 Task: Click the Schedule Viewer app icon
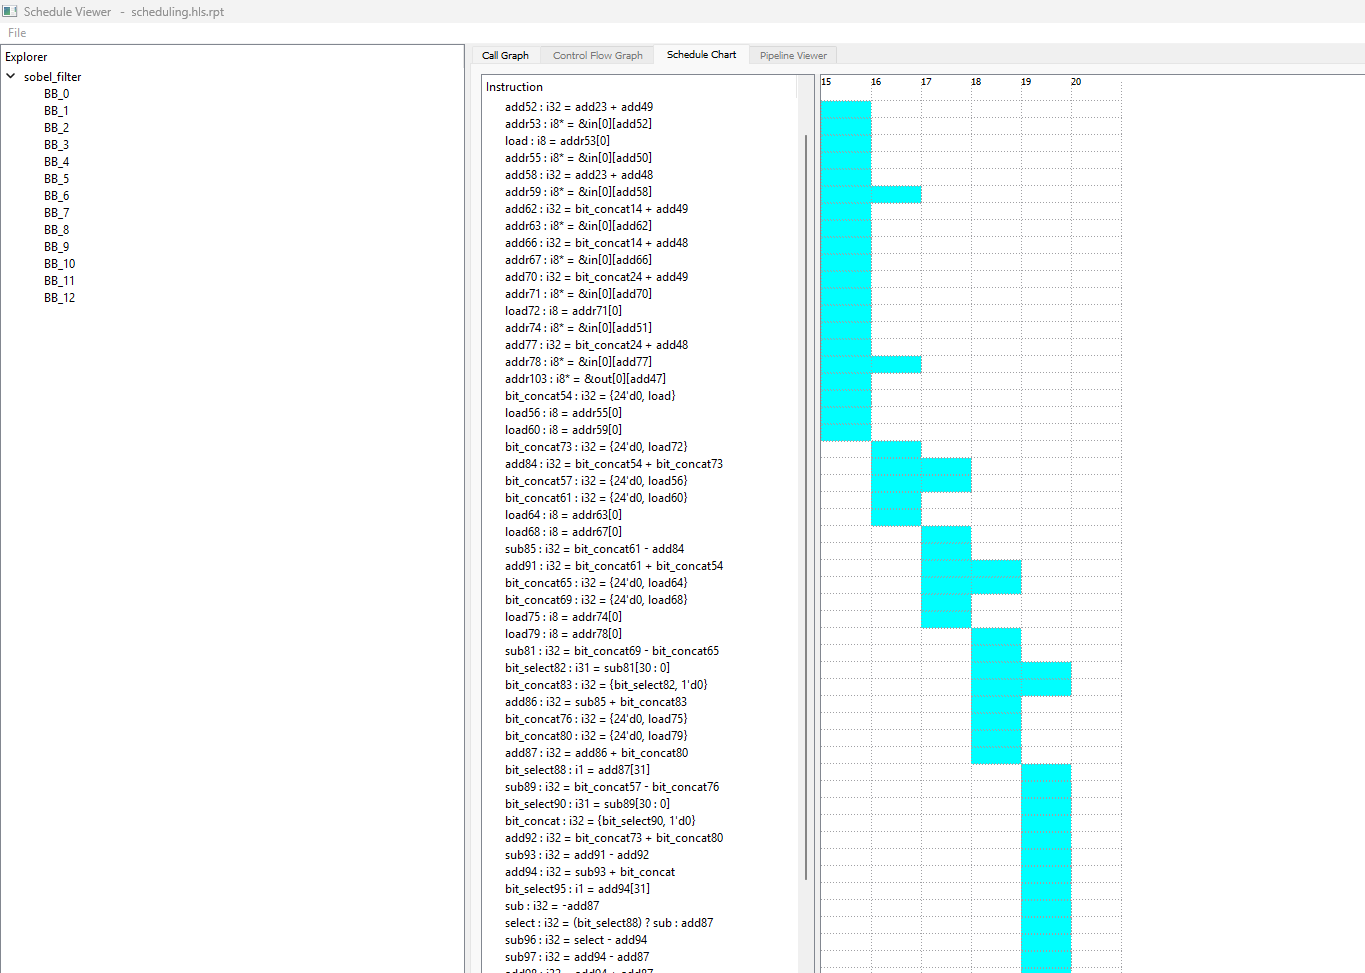click(10, 11)
